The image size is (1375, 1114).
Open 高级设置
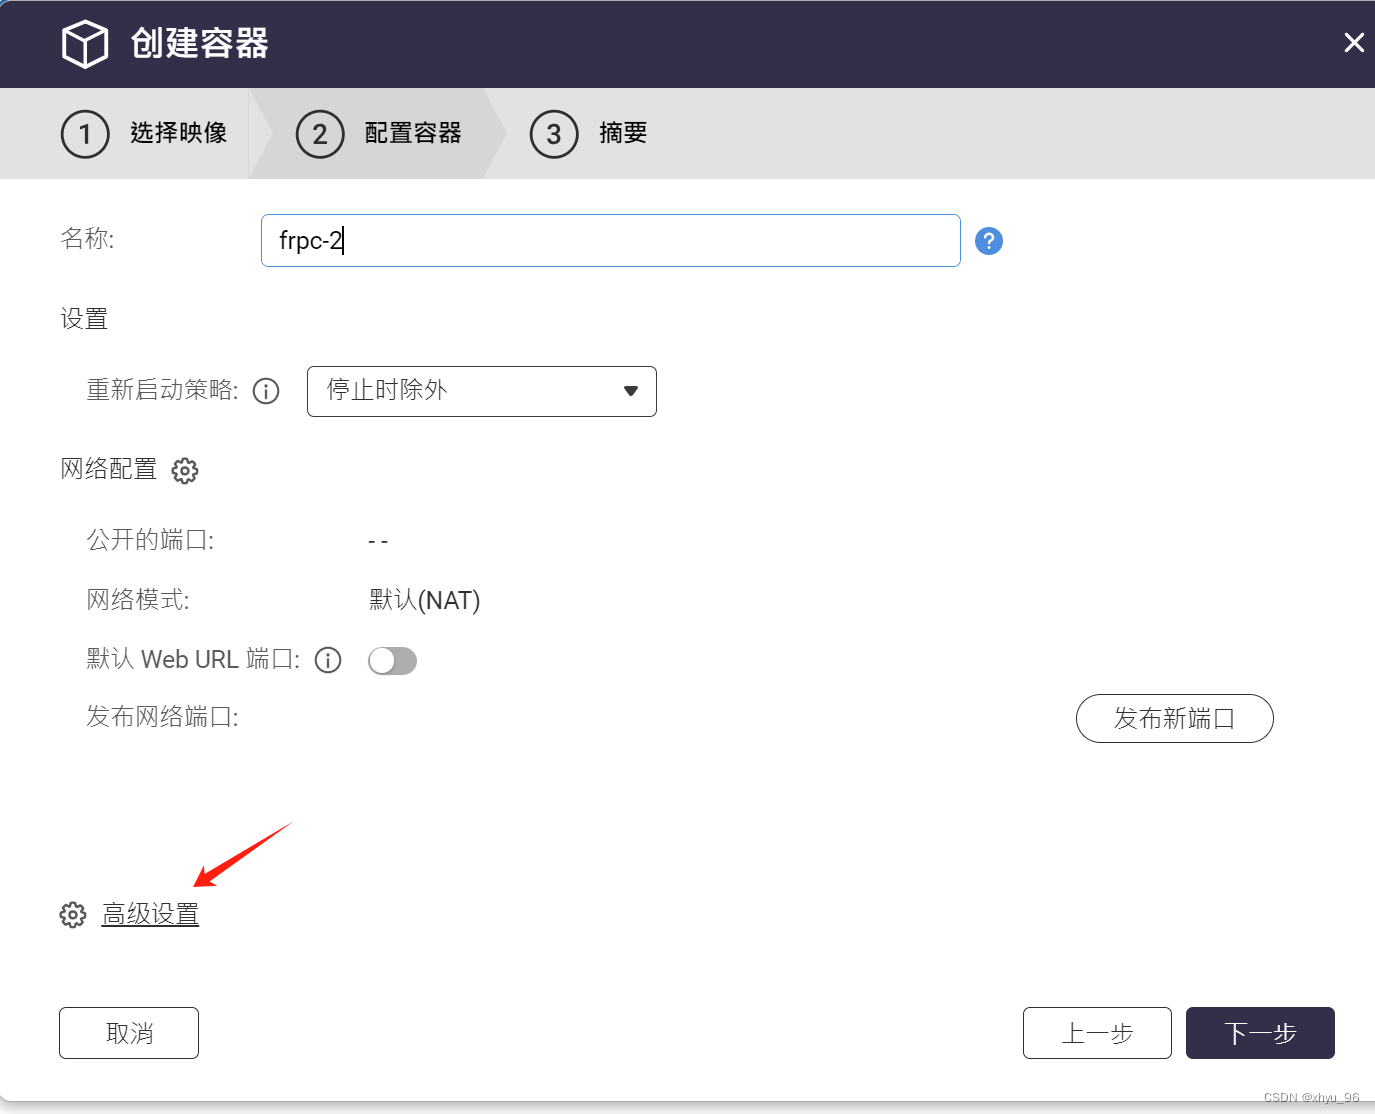149,914
